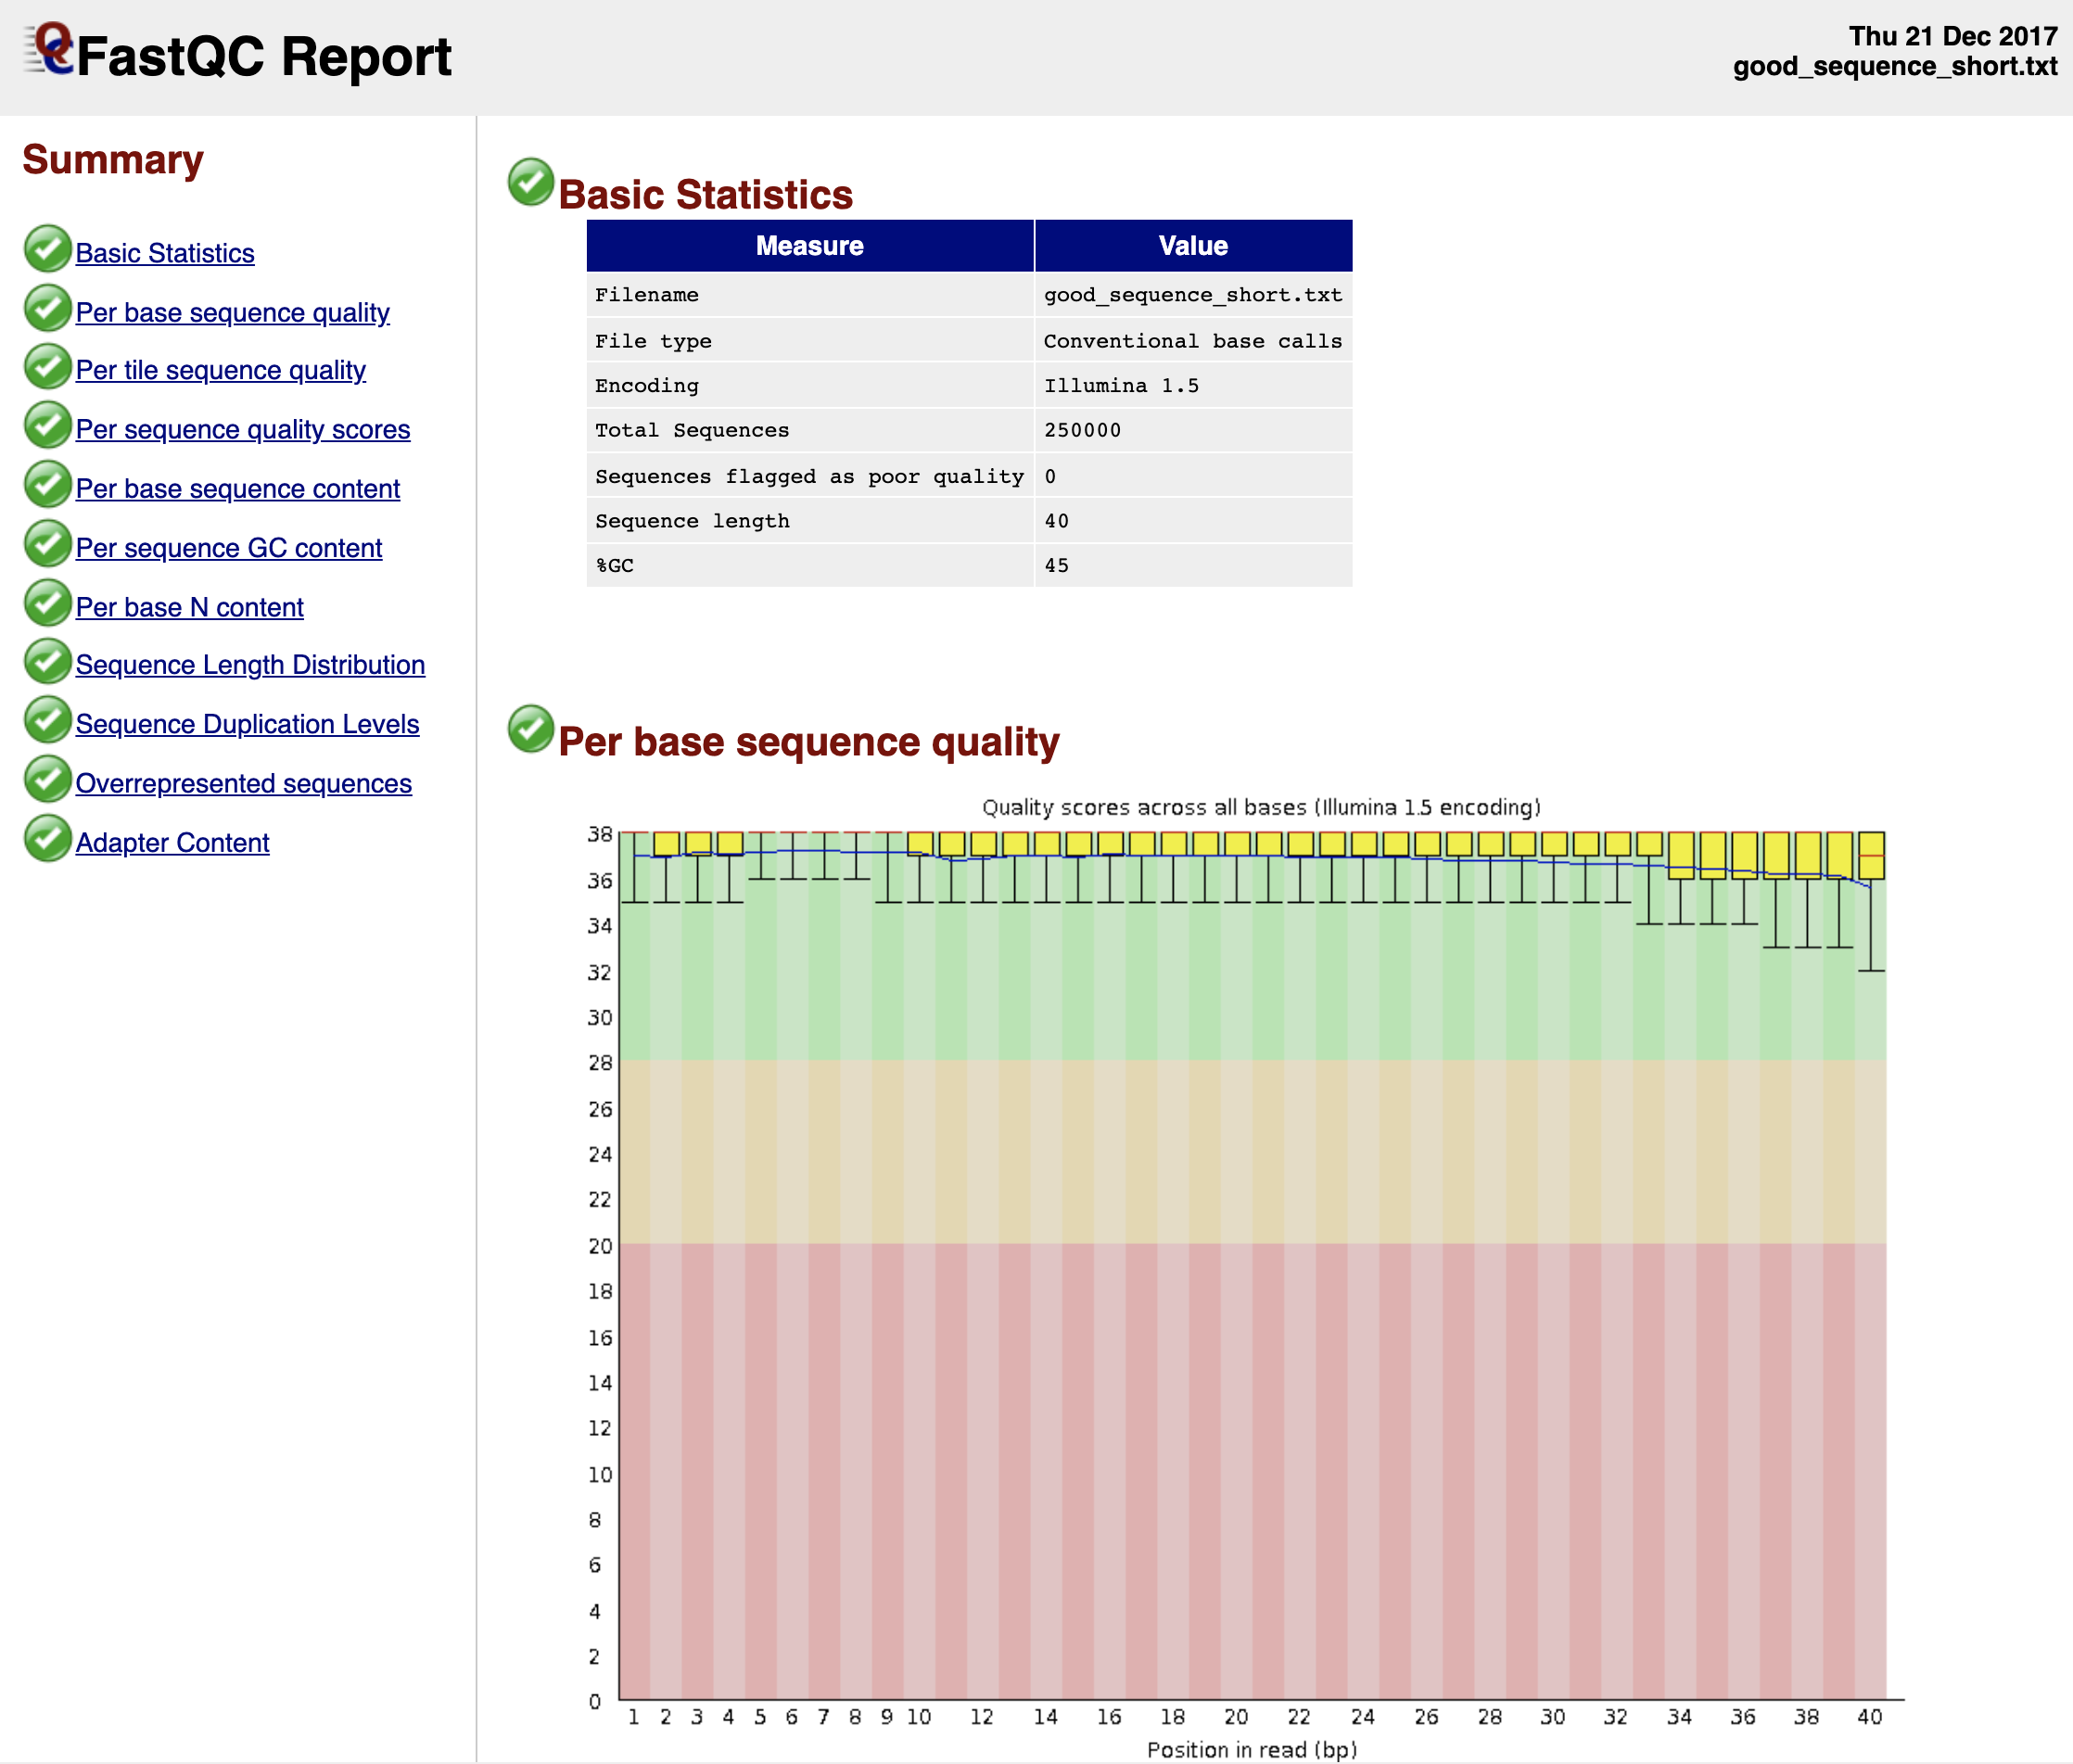Click the Total Sequences value 250000
Viewport: 2073px width, 1764px height.
[x=1082, y=430]
